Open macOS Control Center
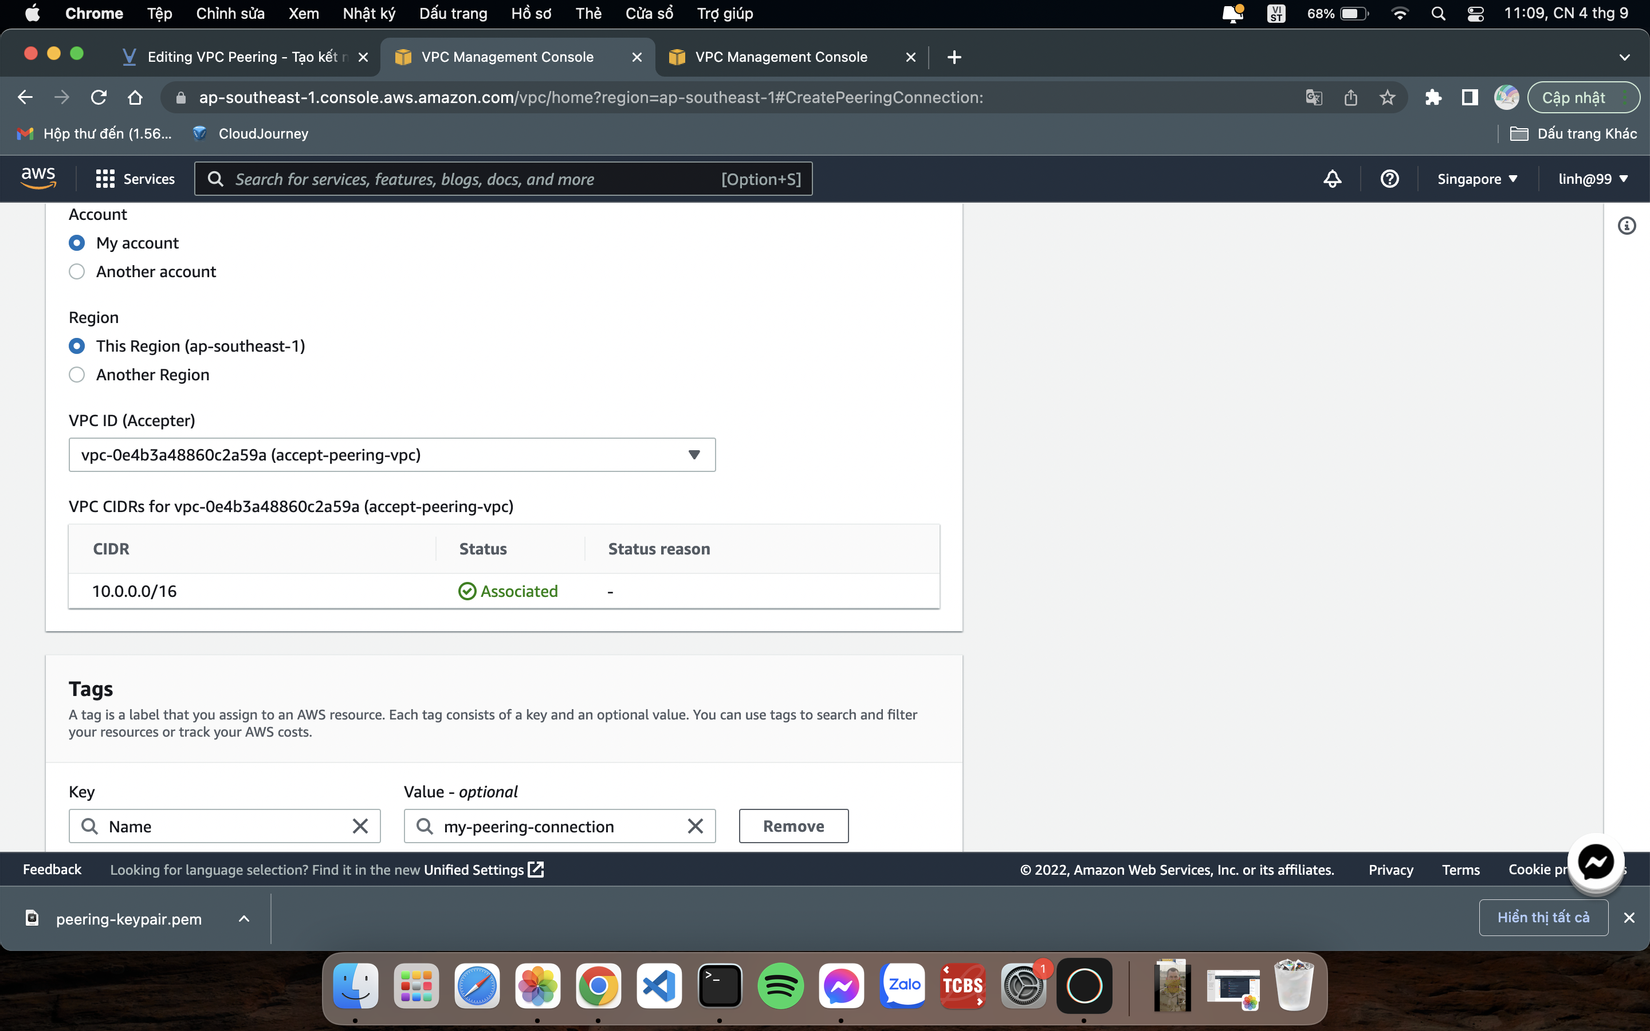The image size is (1650, 1031). click(1475, 13)
